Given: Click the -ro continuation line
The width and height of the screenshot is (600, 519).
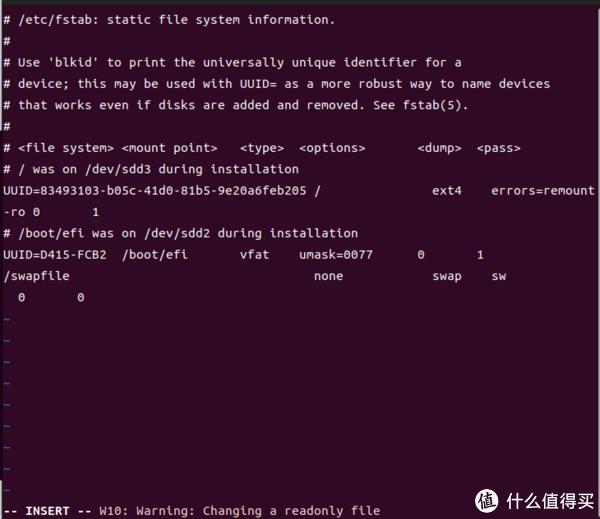Looking at the screenshot, I should coord(51,212).
